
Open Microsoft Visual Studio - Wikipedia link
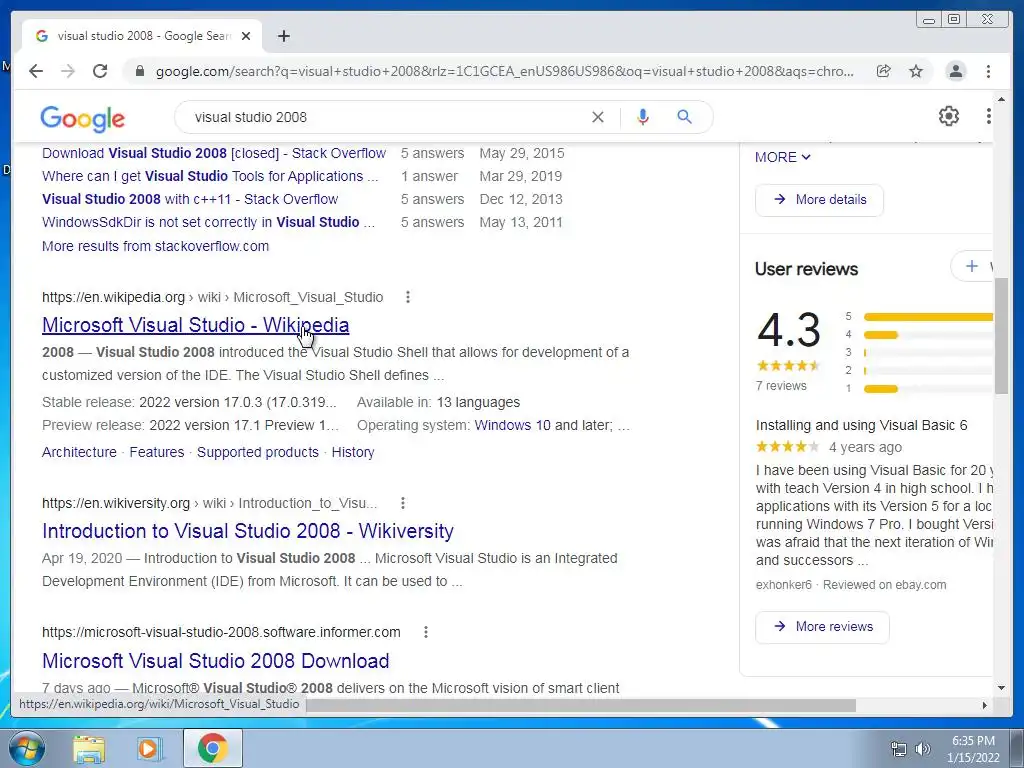[195, 325]
